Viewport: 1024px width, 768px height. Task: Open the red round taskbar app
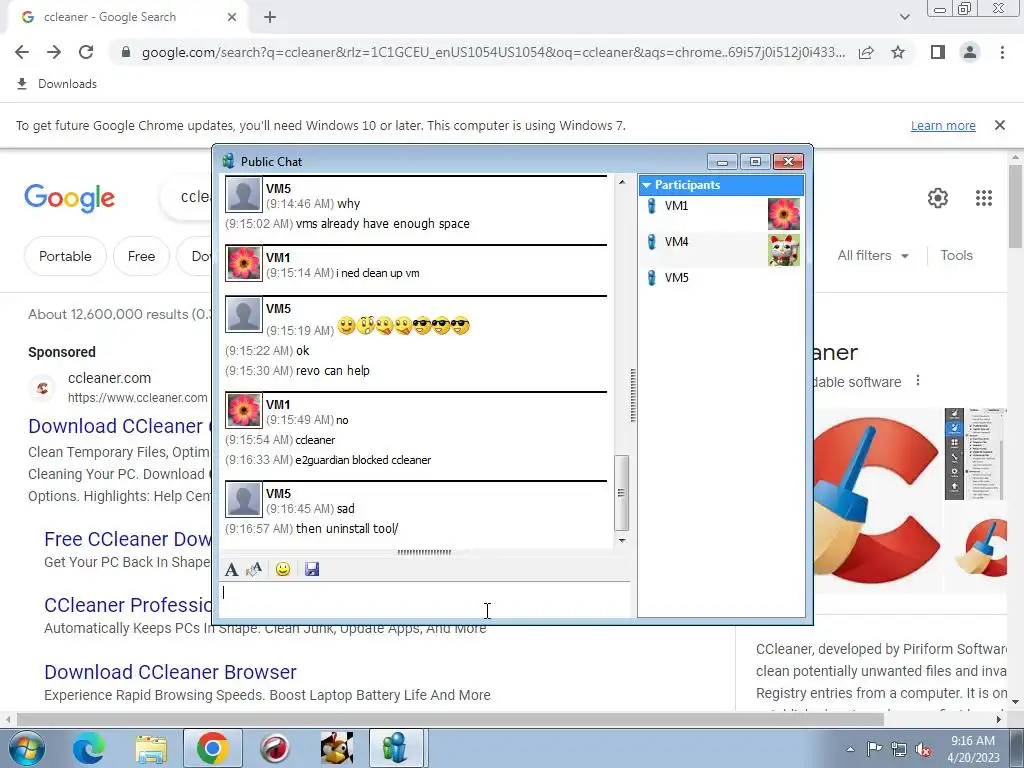click(x=275, y=748)
